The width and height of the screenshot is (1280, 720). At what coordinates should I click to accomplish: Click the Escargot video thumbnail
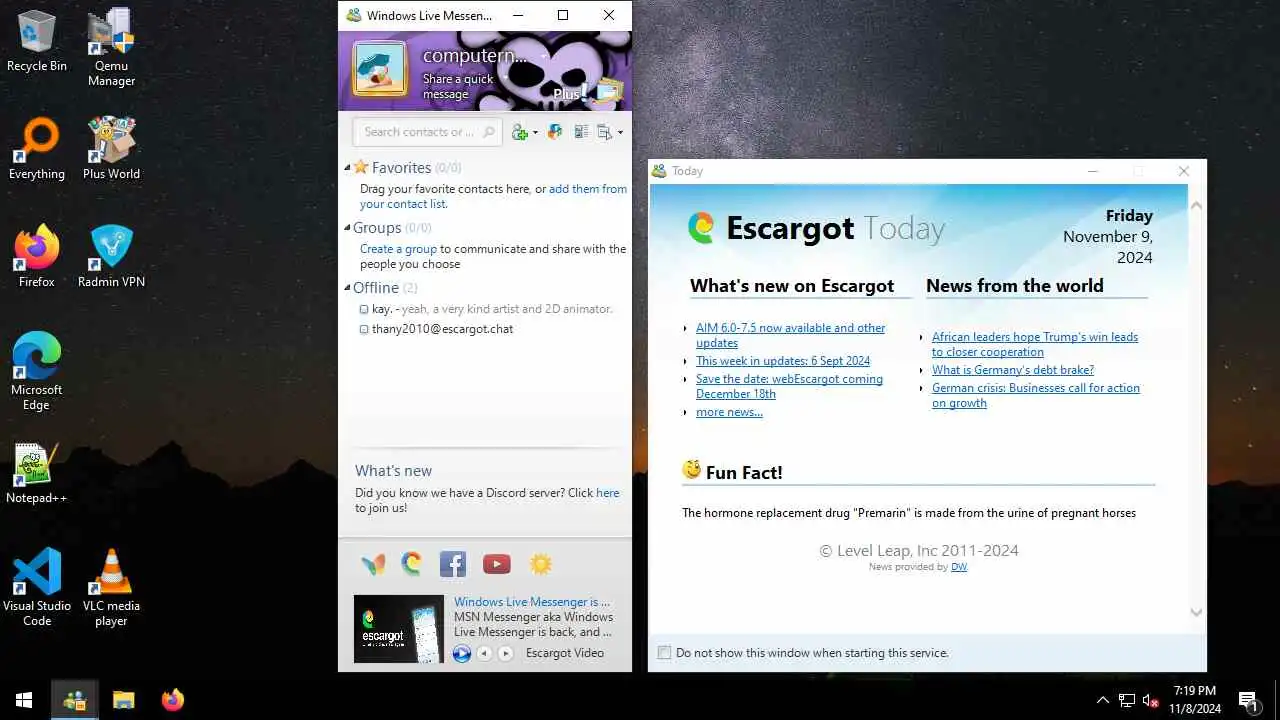pyautogui.click(x=399, y=629)
